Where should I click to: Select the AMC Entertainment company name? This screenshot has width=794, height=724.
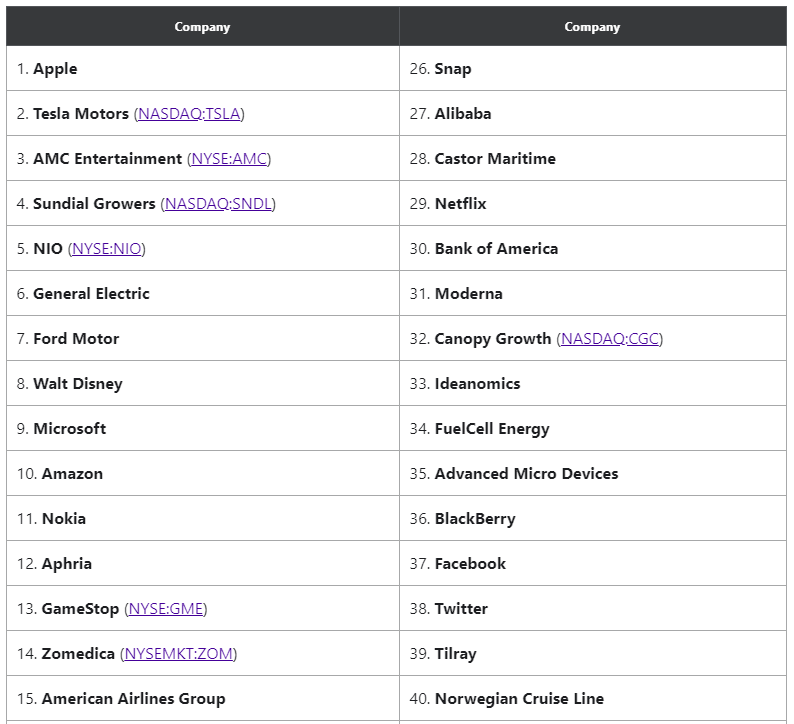(x=107, y=159)
